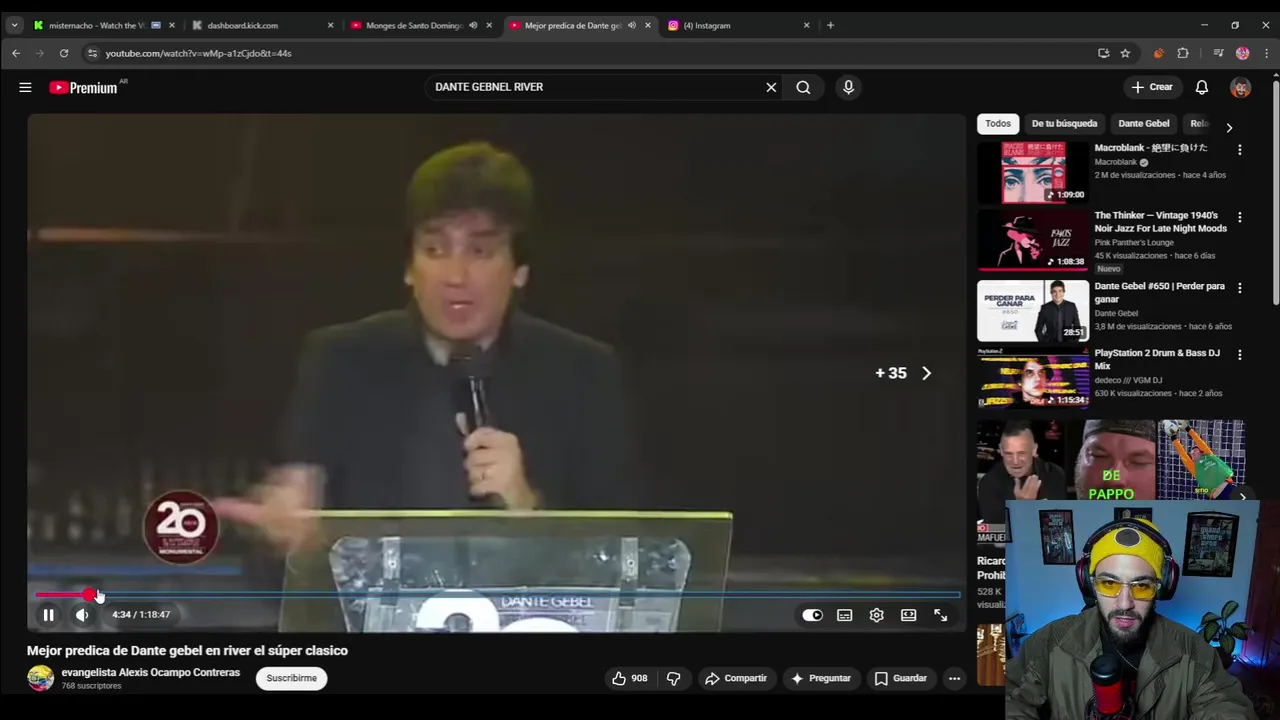
Task: Open options menu for PlayStation 2 mix video
Action: tap(1240, 355)
